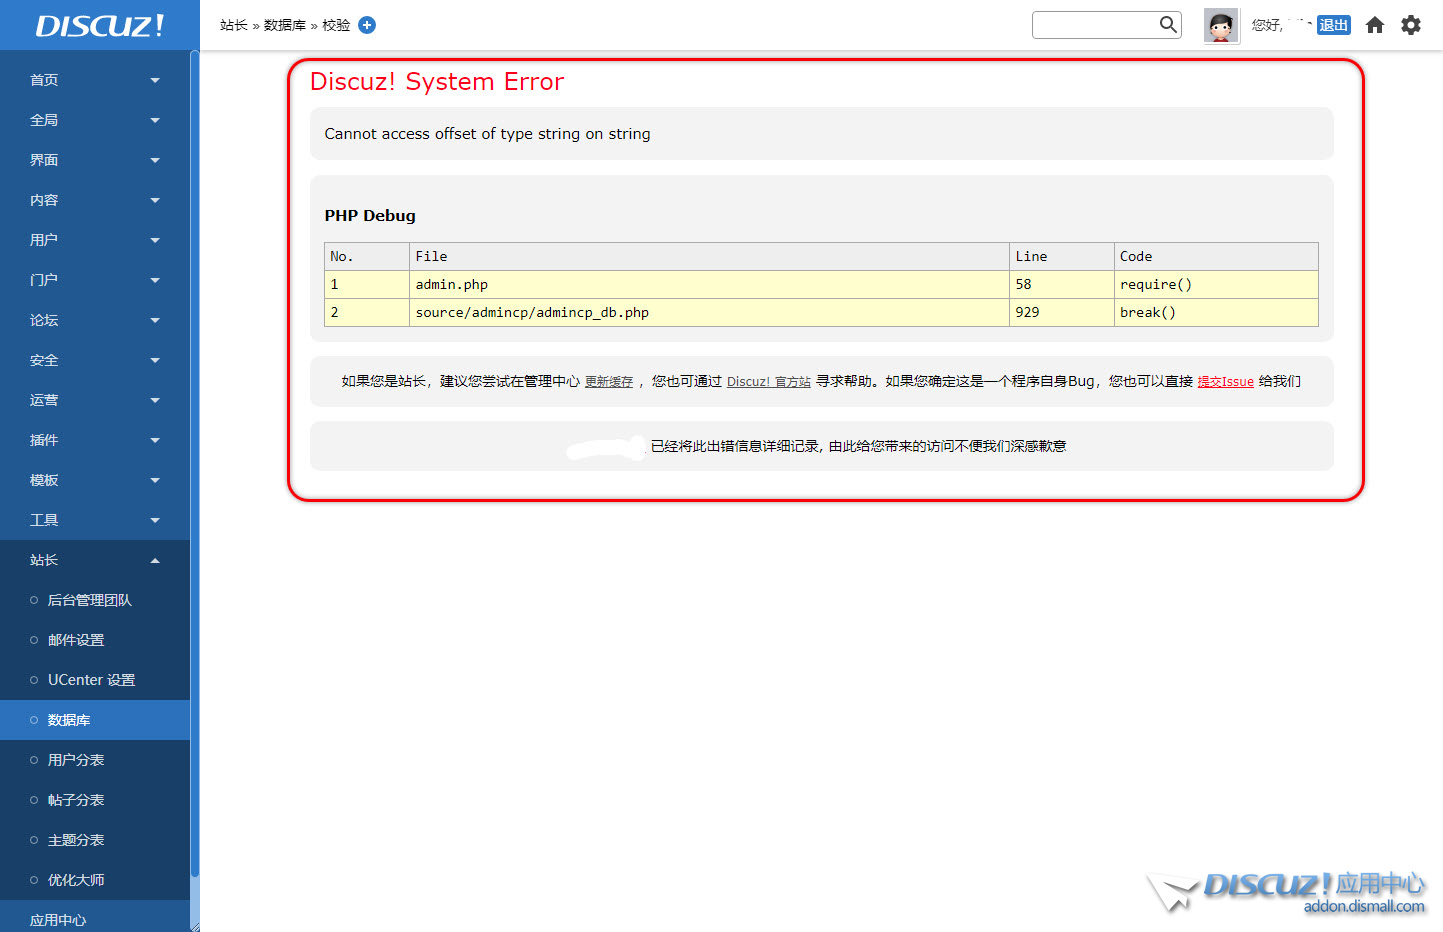Click the blue plus icon beside 校验
The width and height of the screenshot is (1443, 932).
(367, 25)
